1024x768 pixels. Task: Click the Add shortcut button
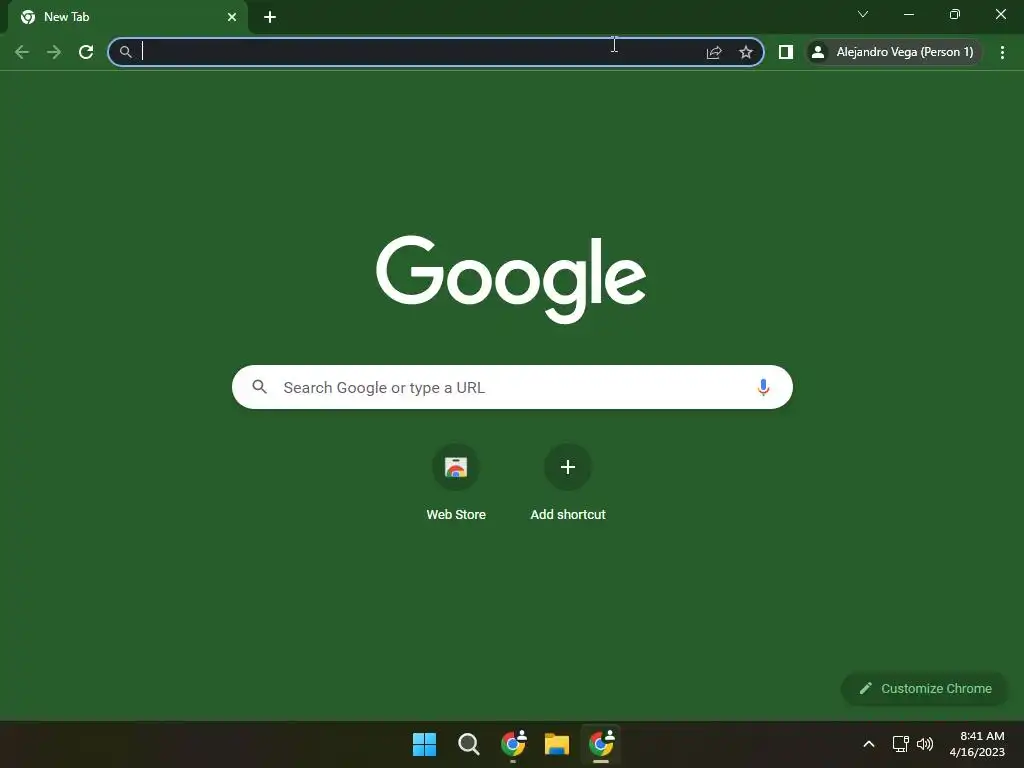568,483
